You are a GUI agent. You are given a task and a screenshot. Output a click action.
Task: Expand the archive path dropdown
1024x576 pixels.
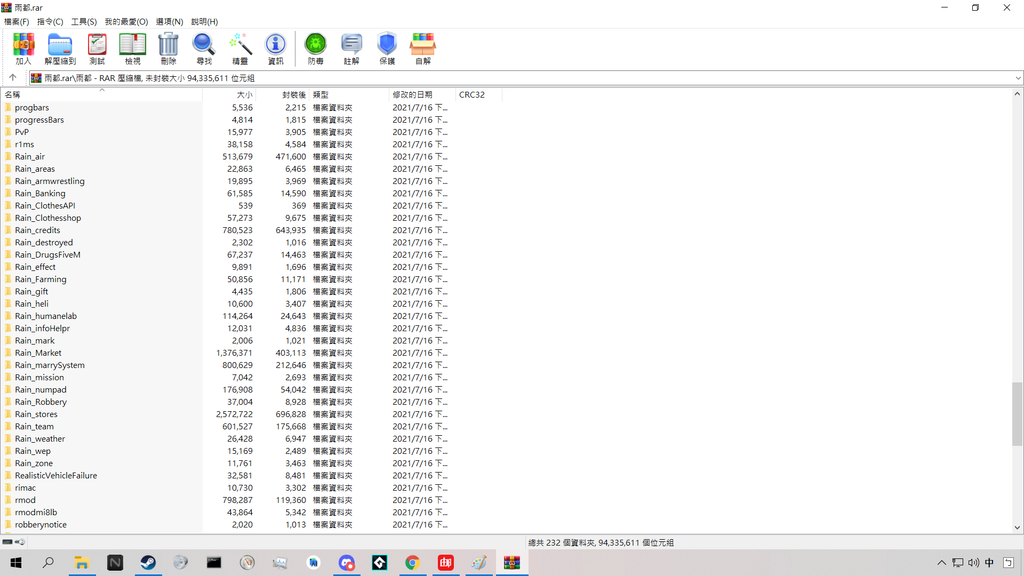pos(1017,78)
